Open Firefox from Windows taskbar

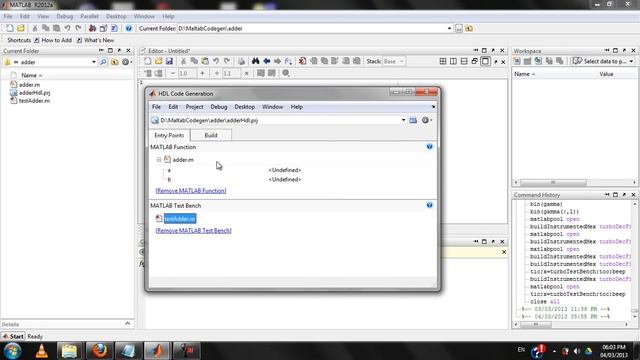[x=99, y=351]
